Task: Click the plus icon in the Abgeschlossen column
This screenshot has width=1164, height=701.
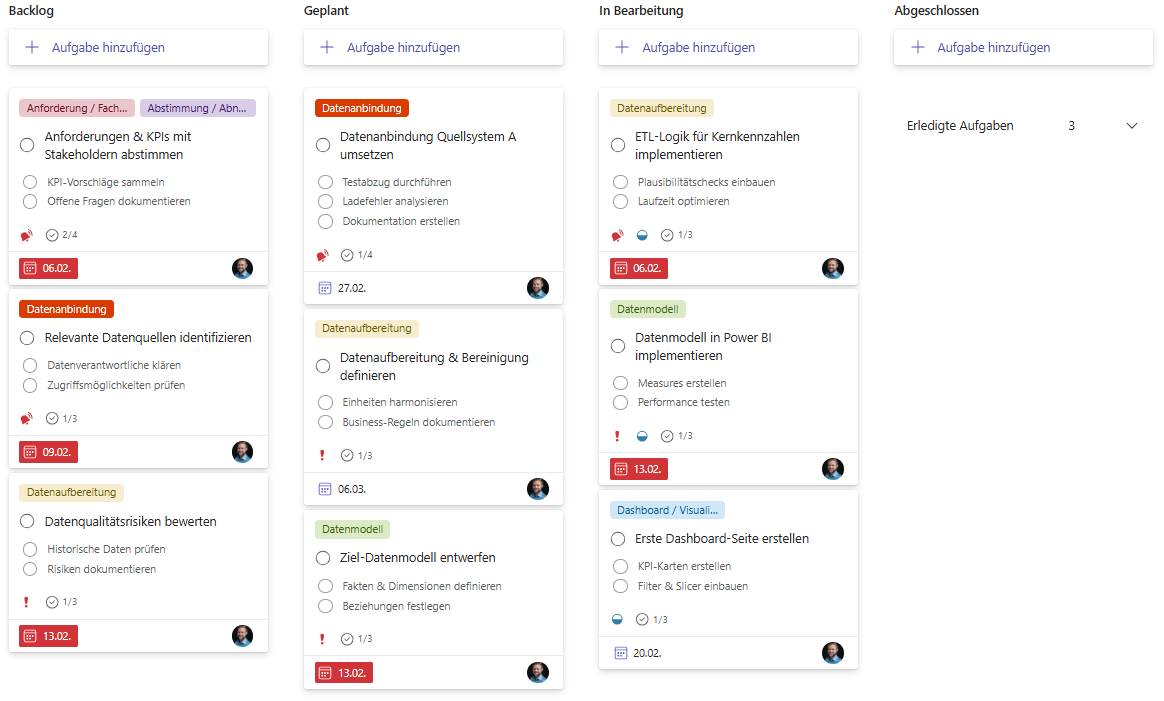Action: (917, 47)
